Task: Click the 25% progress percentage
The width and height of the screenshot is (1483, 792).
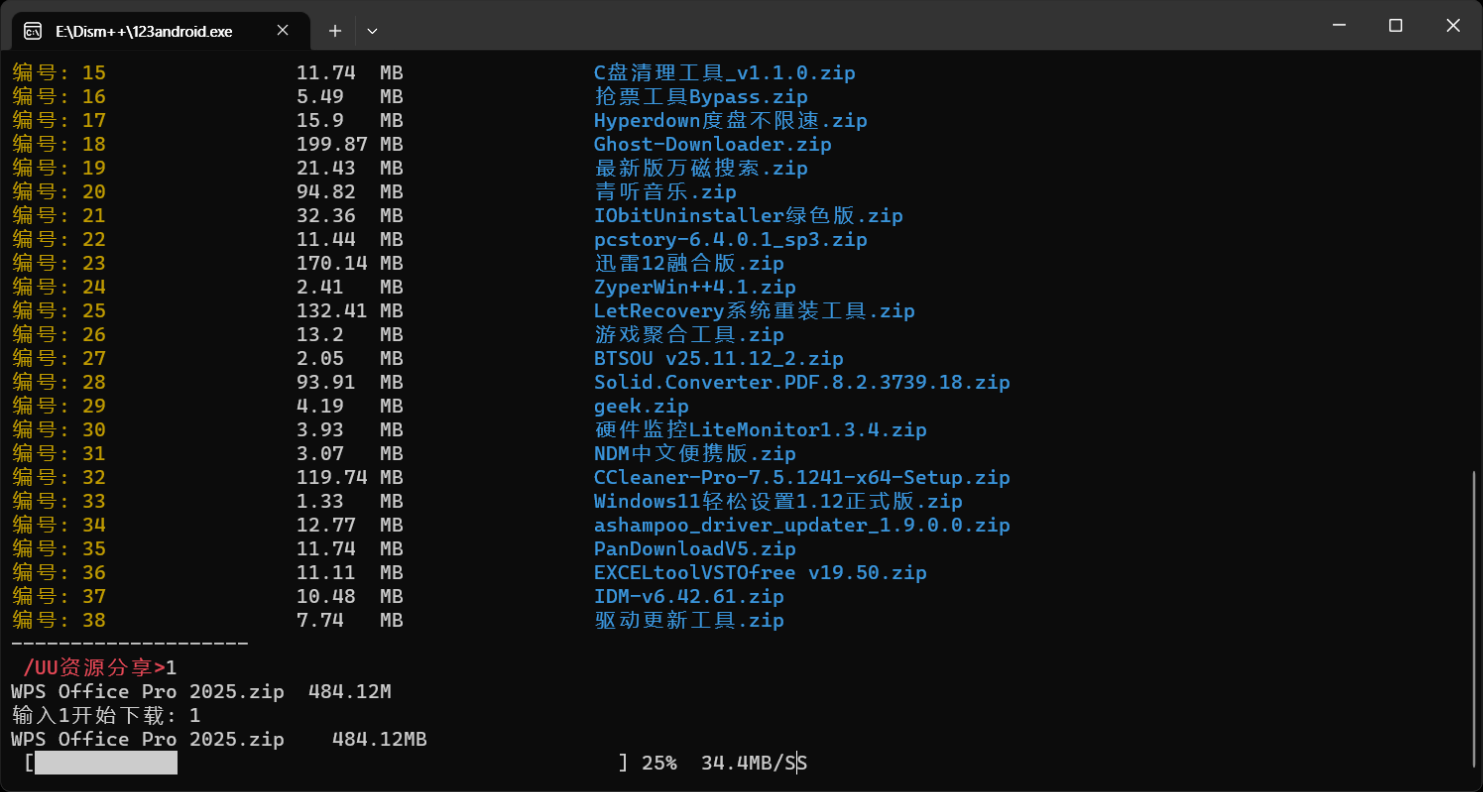Action: pyautogui.click(x=659, y=764)
